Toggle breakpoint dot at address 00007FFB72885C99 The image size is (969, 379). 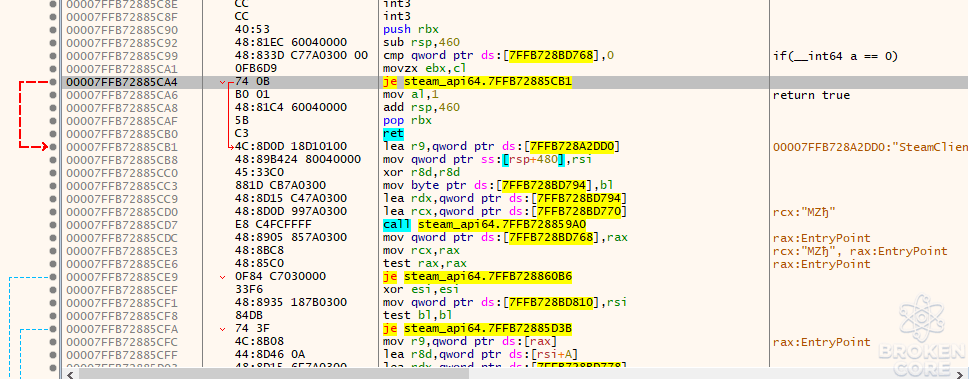tap(53, 56)
